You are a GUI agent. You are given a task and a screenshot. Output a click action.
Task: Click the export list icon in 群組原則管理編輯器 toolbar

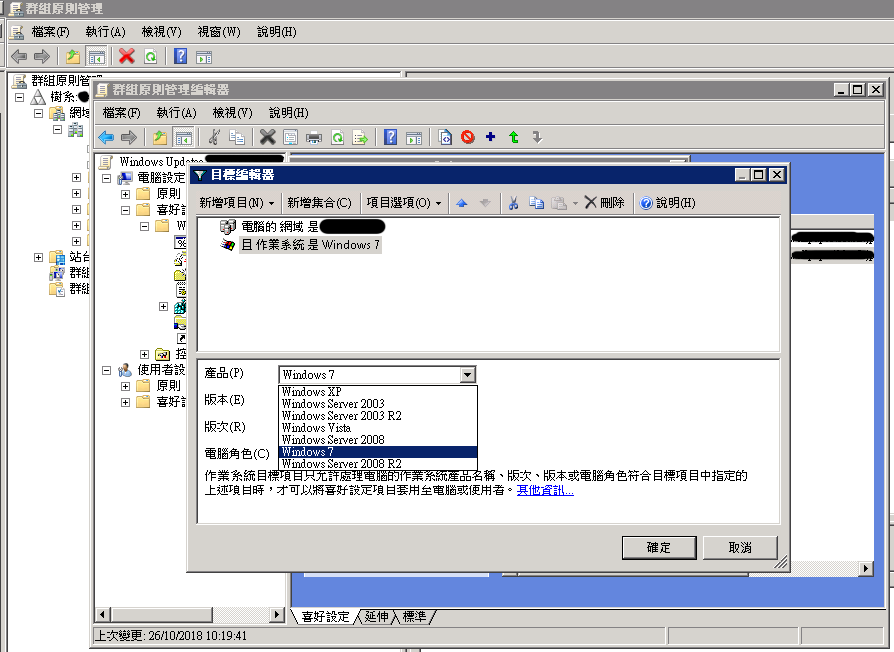[x=360, y=137]
